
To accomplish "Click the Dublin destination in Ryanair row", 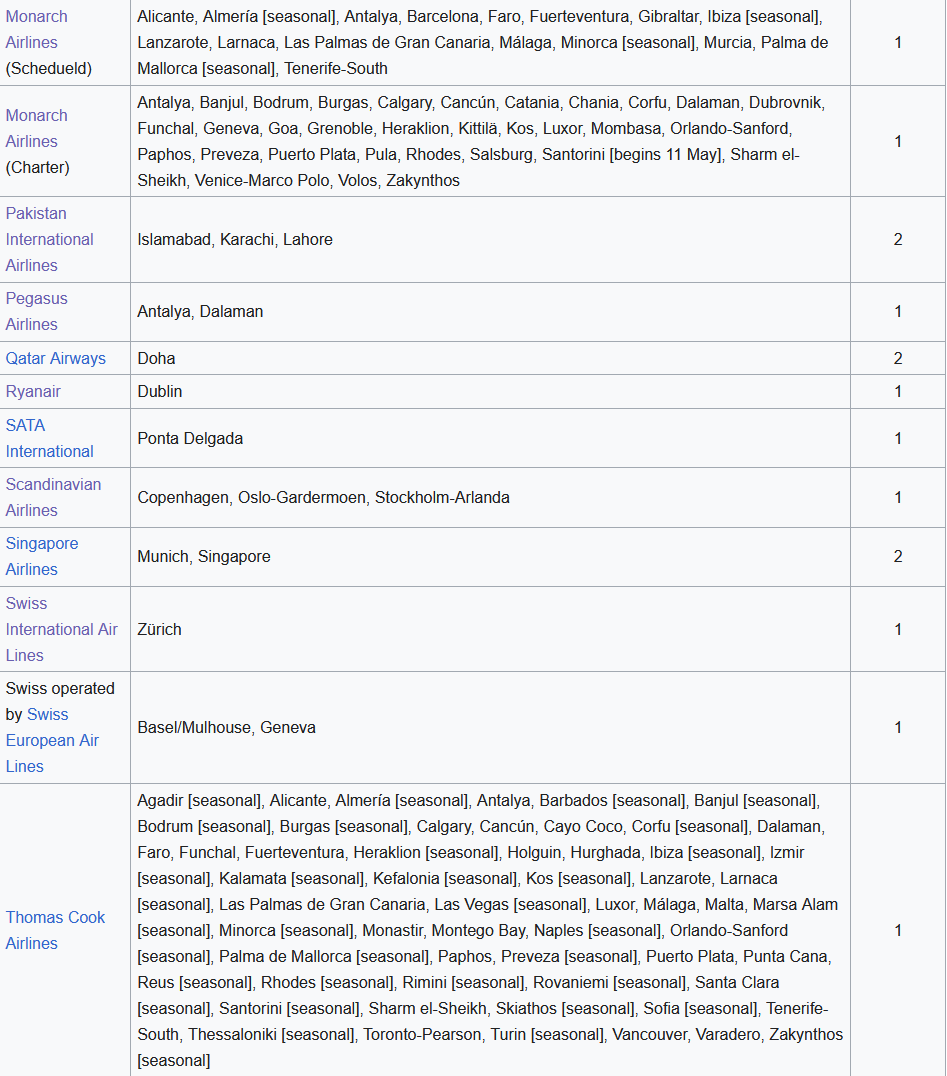I will (160, 391).
